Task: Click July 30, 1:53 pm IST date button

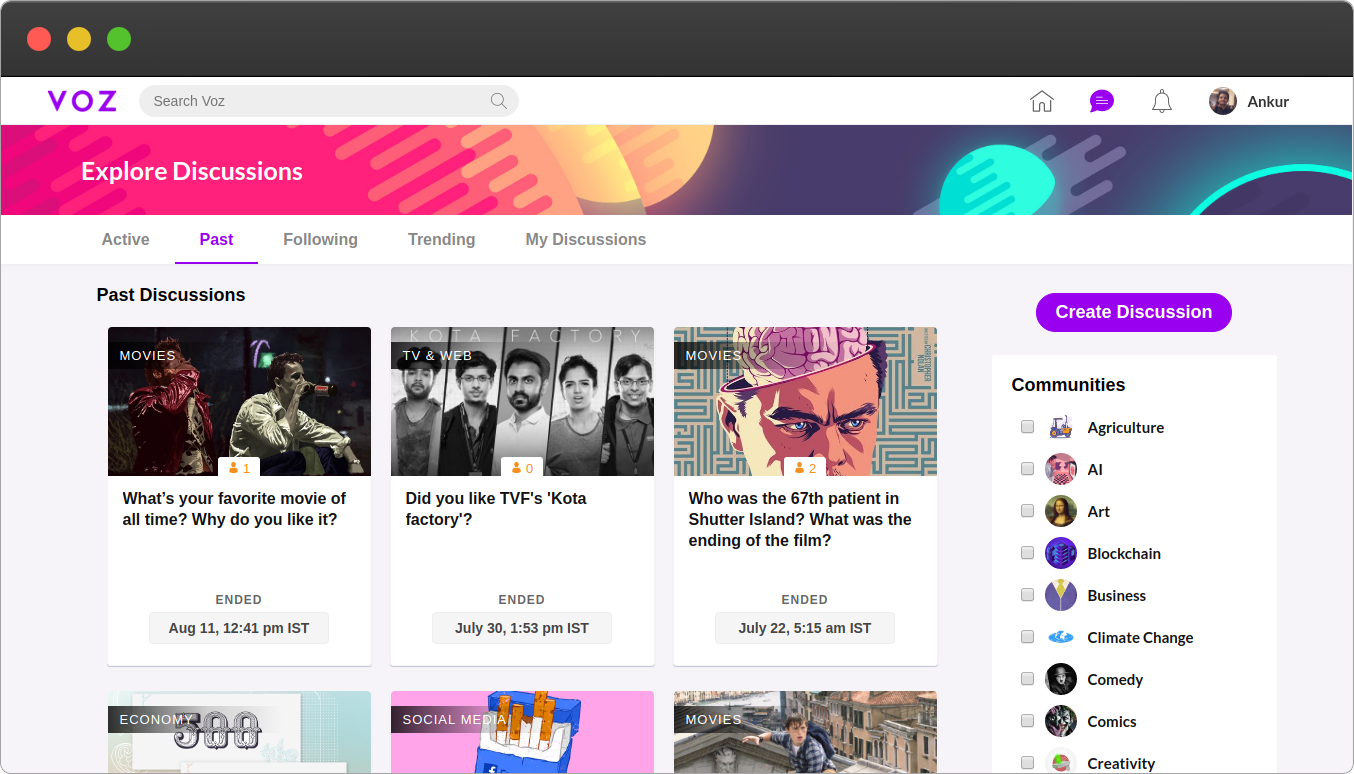Action: (522, 628)
